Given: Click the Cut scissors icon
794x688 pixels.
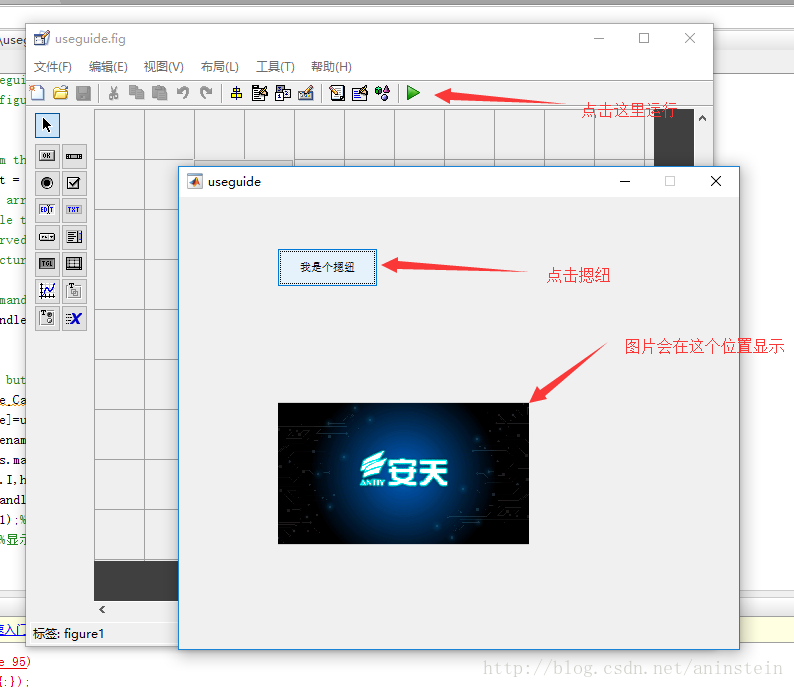Looking at the screenshot, I should [x=114, y=93].
